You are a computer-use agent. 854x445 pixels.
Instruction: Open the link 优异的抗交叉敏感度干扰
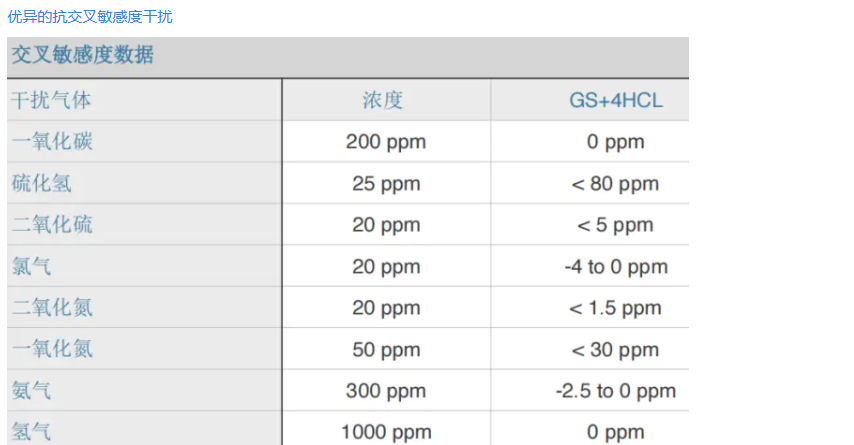pyautogui.click(x=90, y=17)
